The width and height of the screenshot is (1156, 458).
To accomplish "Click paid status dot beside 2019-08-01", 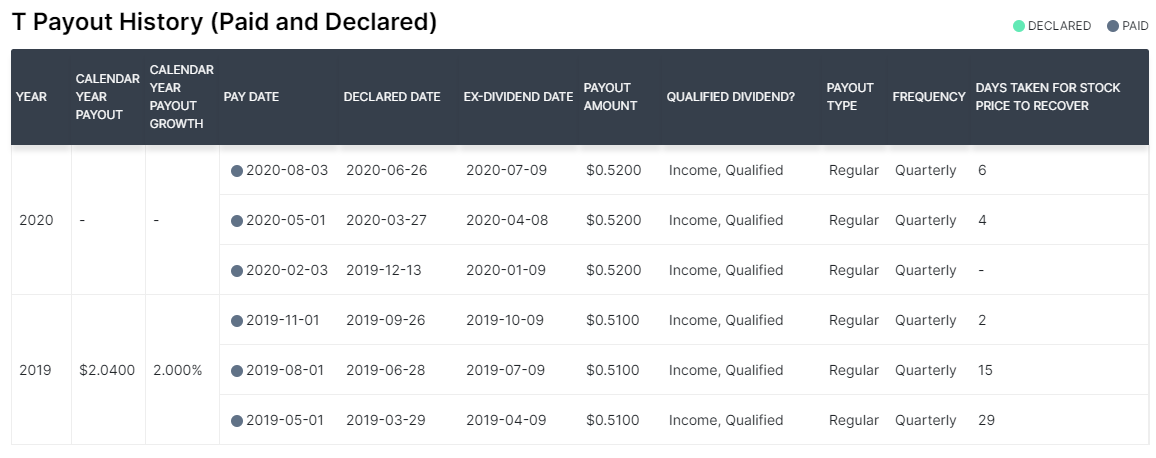I will tap(237, 371).
